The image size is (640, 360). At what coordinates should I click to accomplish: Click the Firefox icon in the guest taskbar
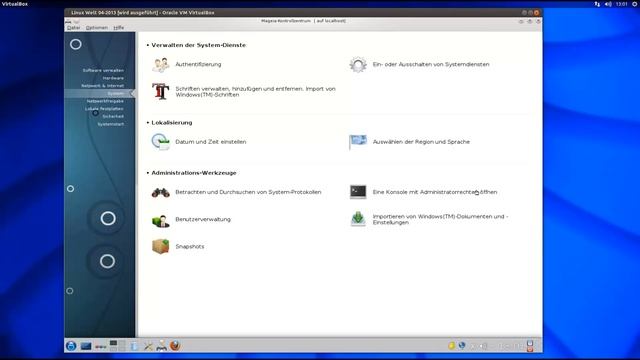point(175,346)
